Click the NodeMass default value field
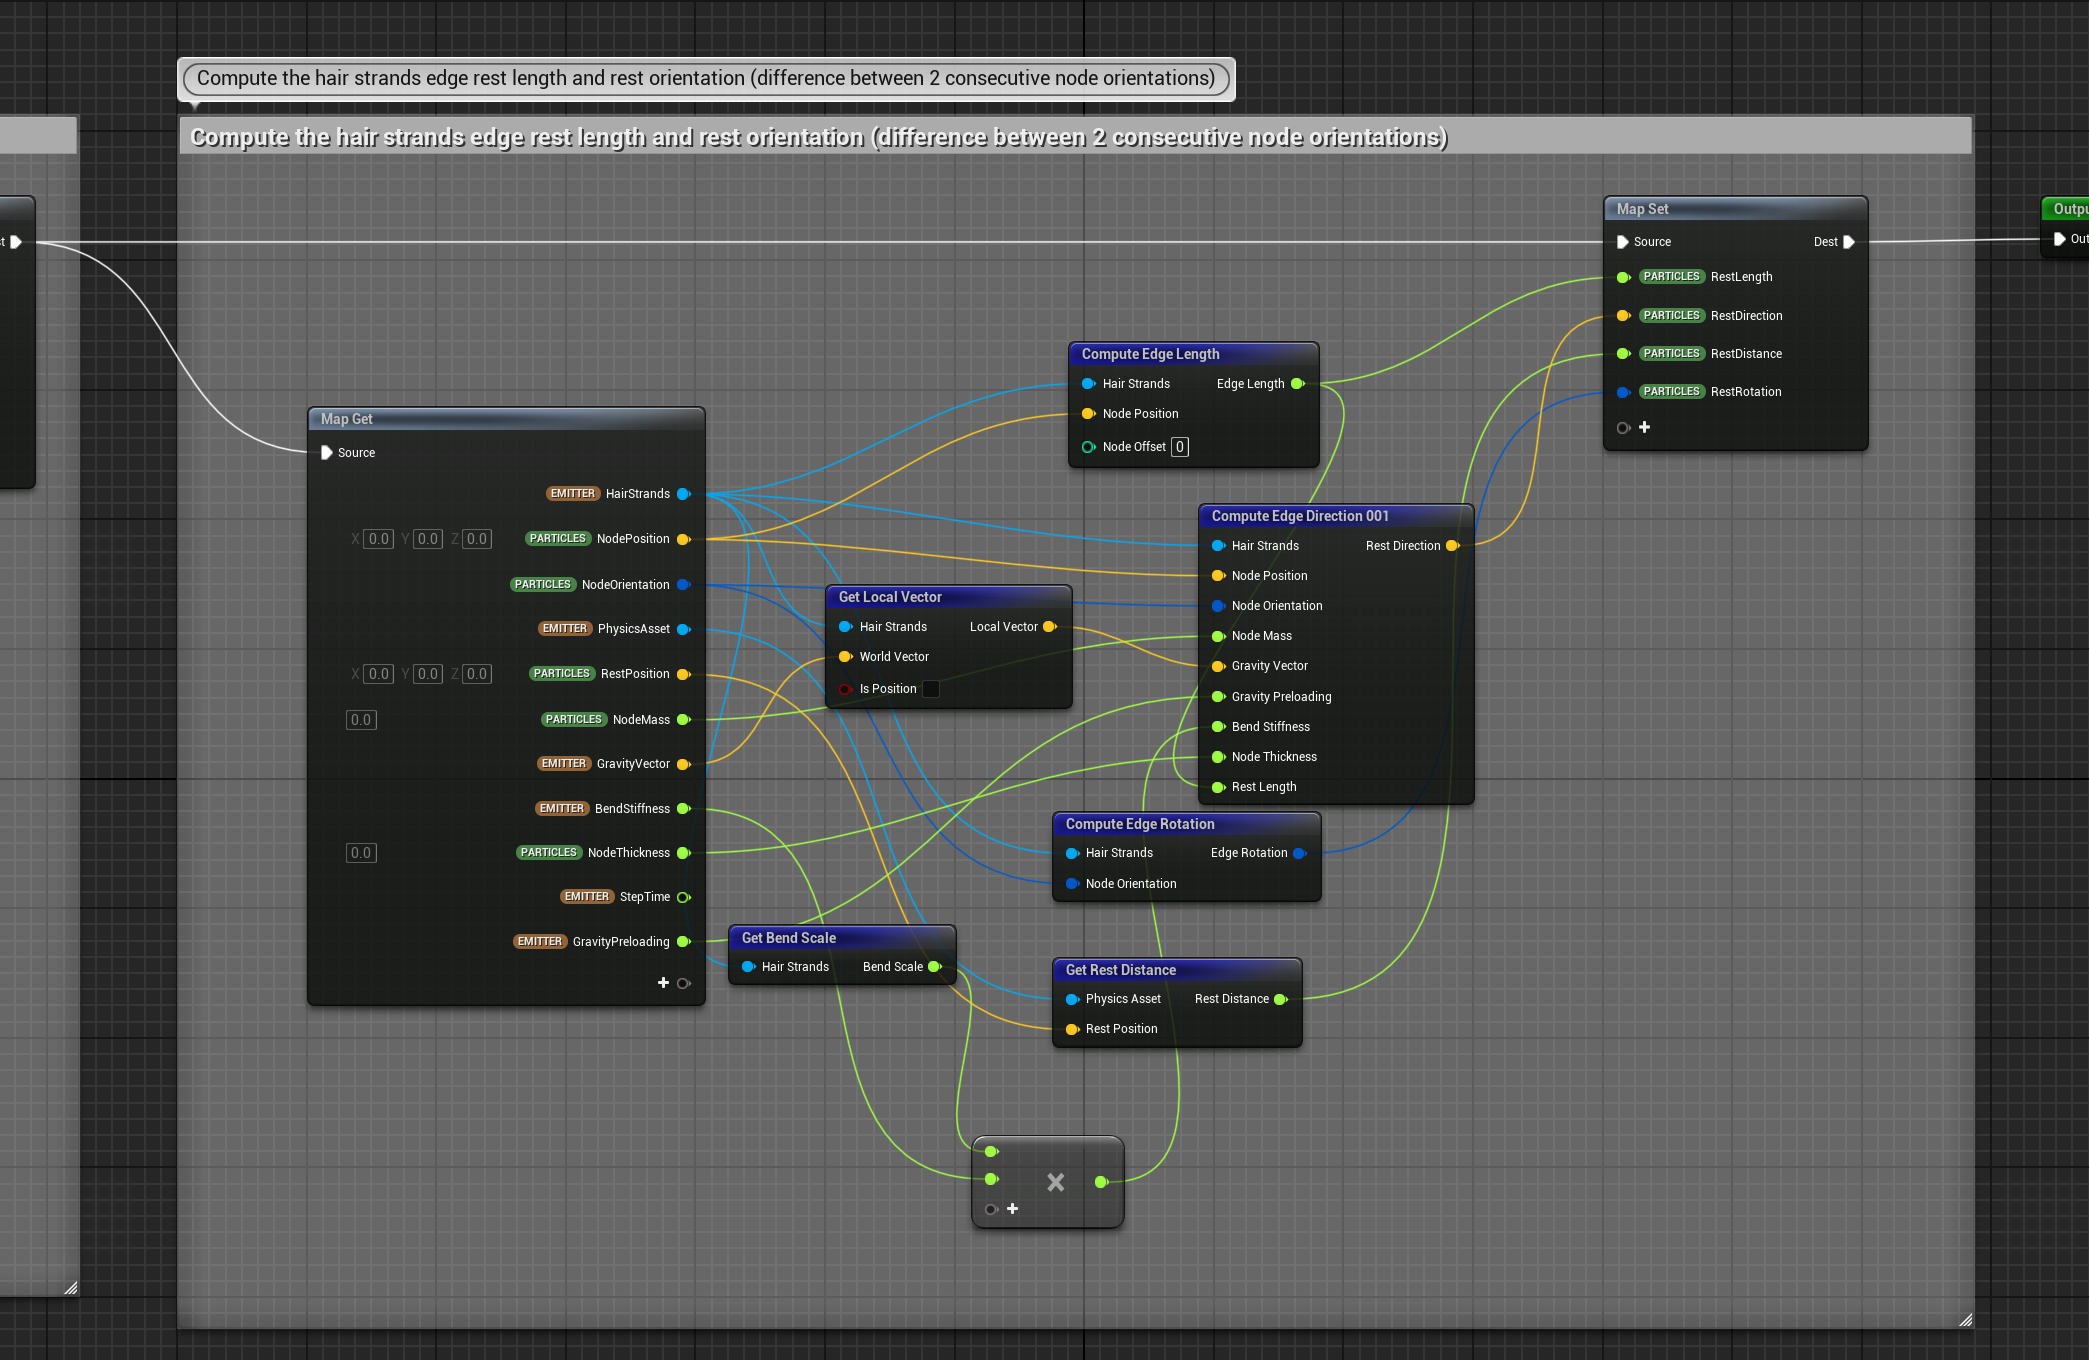Image resolution: width=2089 pixels, height=1360 pixels. click(361, 720)
